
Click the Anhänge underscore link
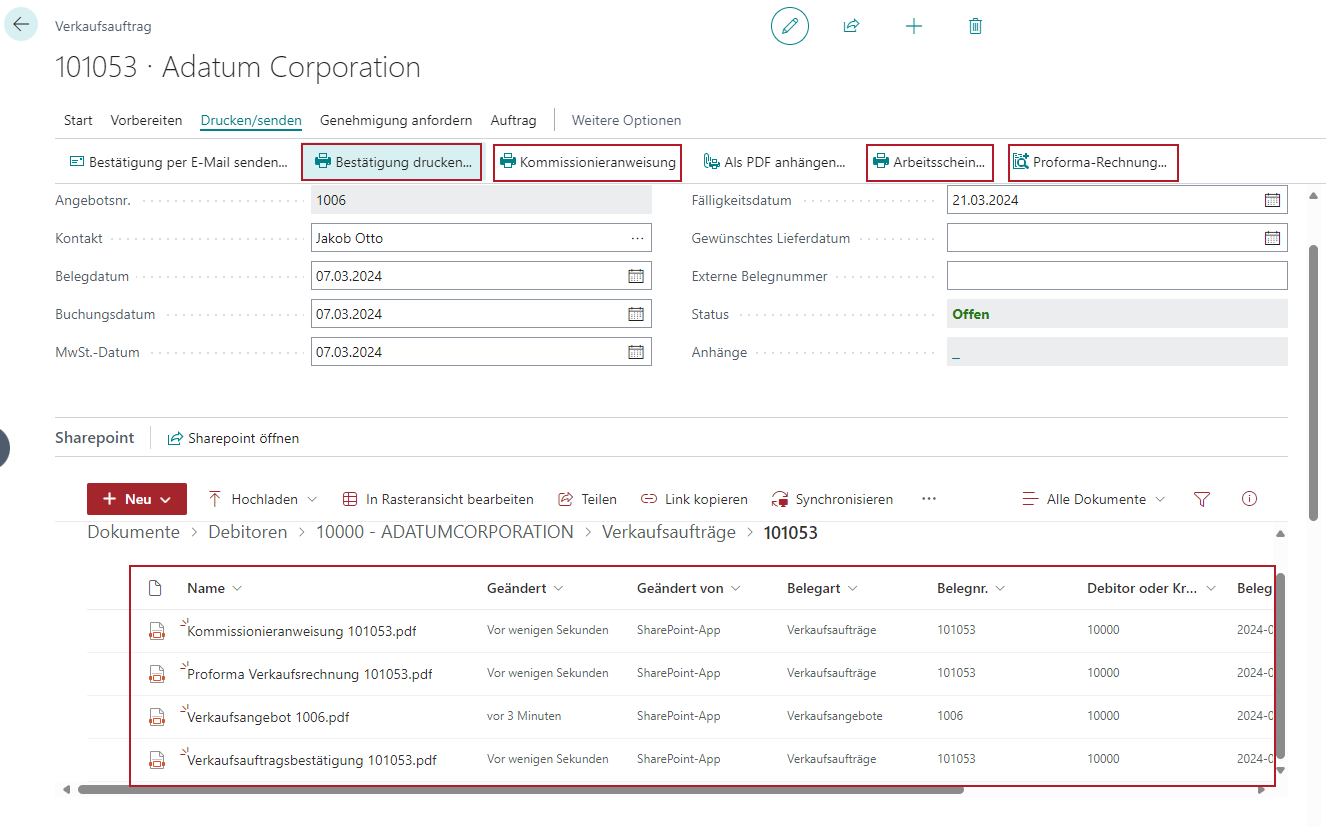pyautogui.click(x=956, y=353)
